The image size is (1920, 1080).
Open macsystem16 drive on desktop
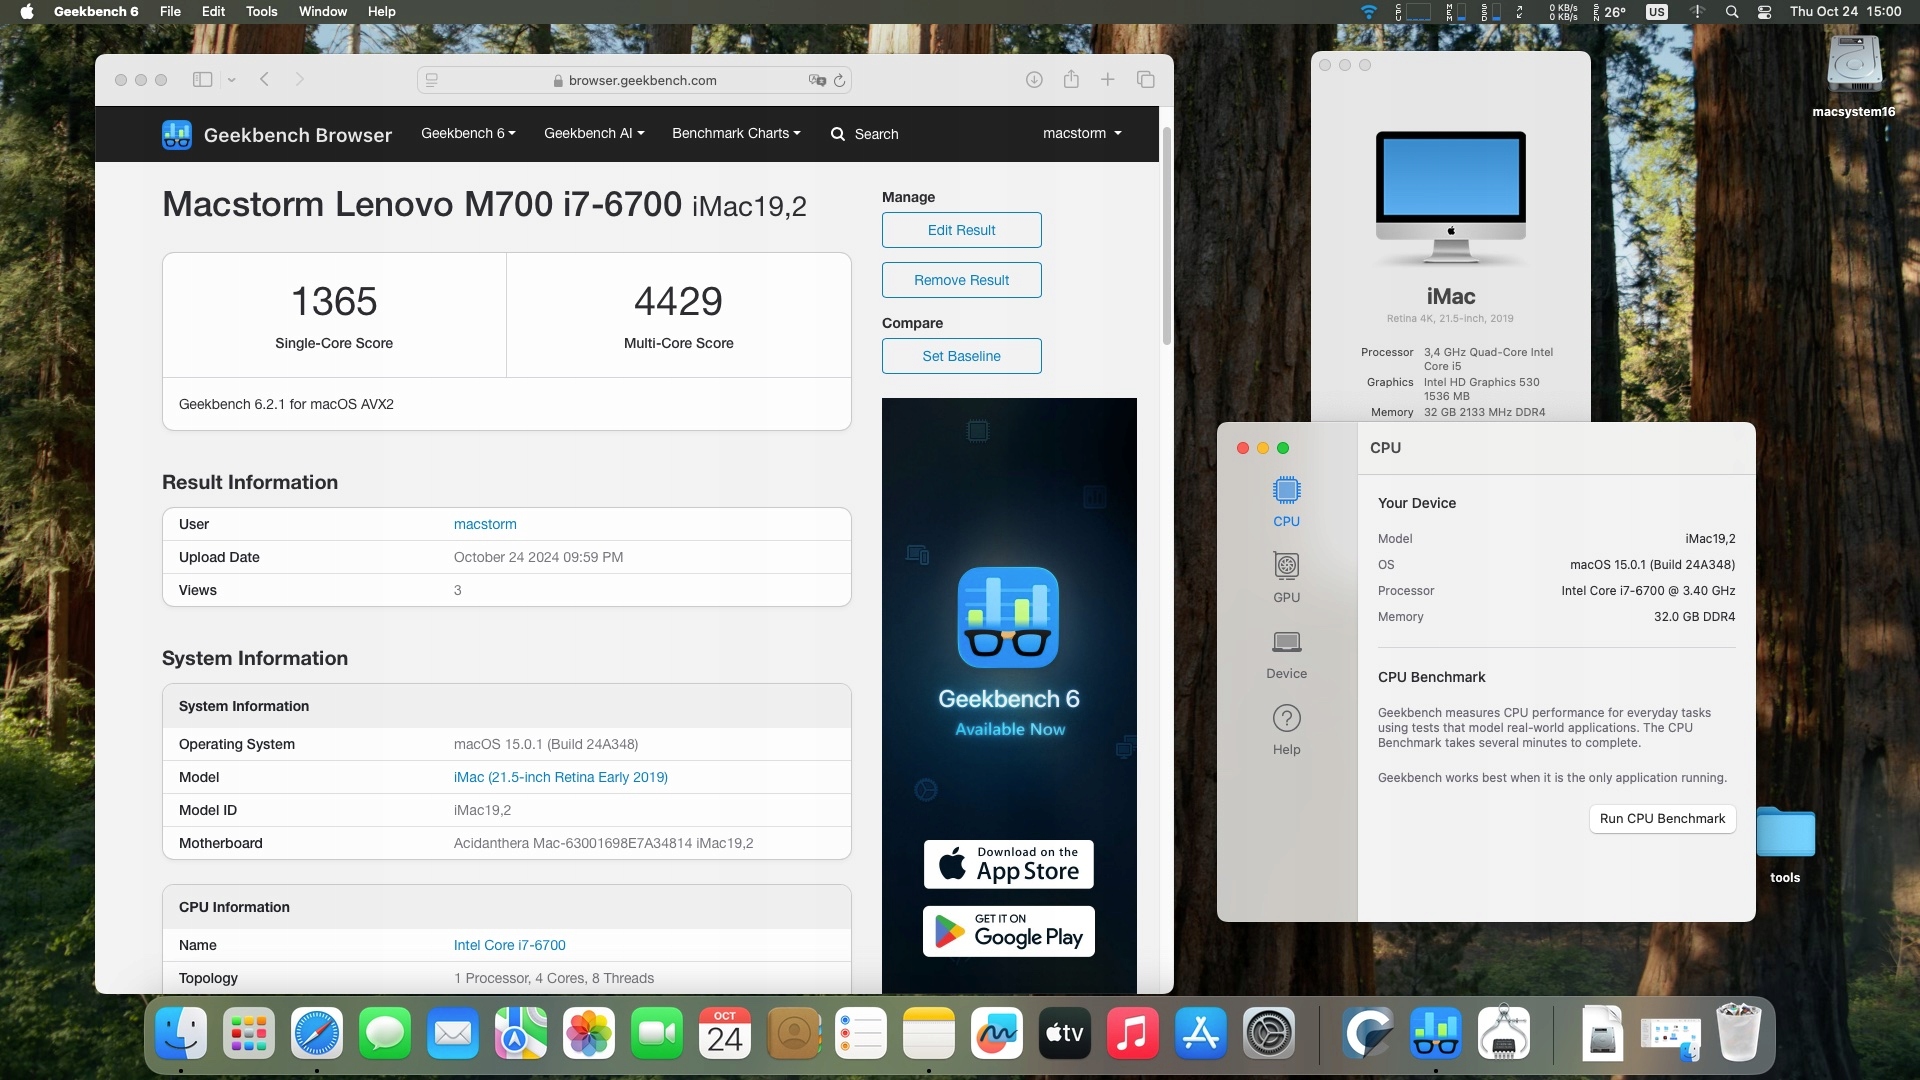pos(1854,76)
